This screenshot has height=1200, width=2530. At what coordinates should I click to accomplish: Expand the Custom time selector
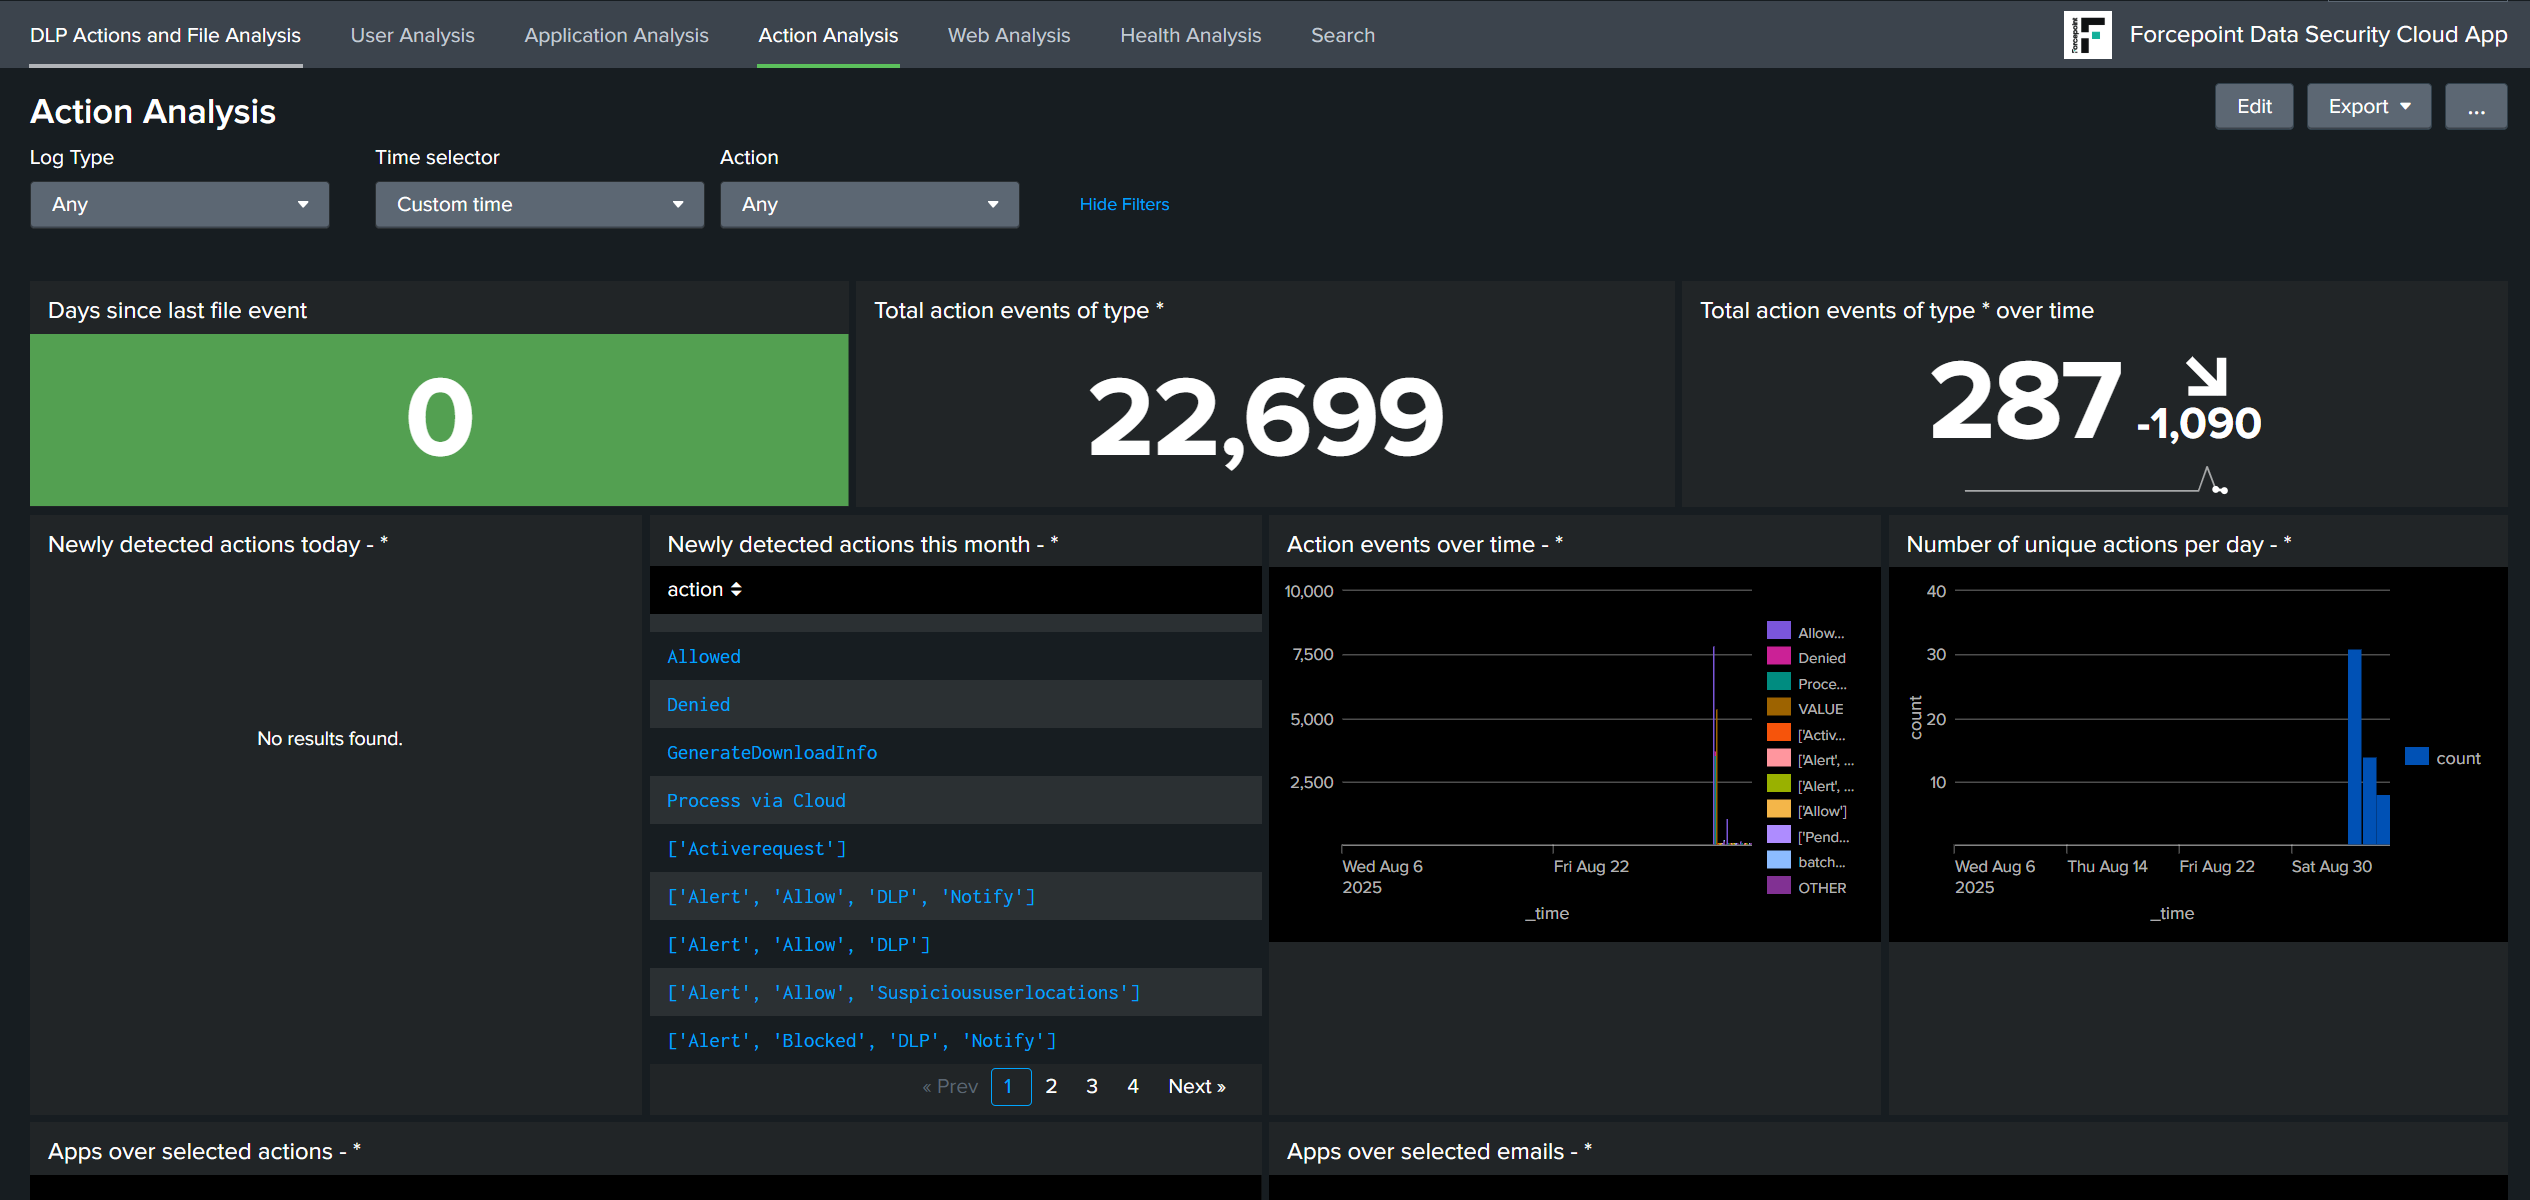point(539,205)
